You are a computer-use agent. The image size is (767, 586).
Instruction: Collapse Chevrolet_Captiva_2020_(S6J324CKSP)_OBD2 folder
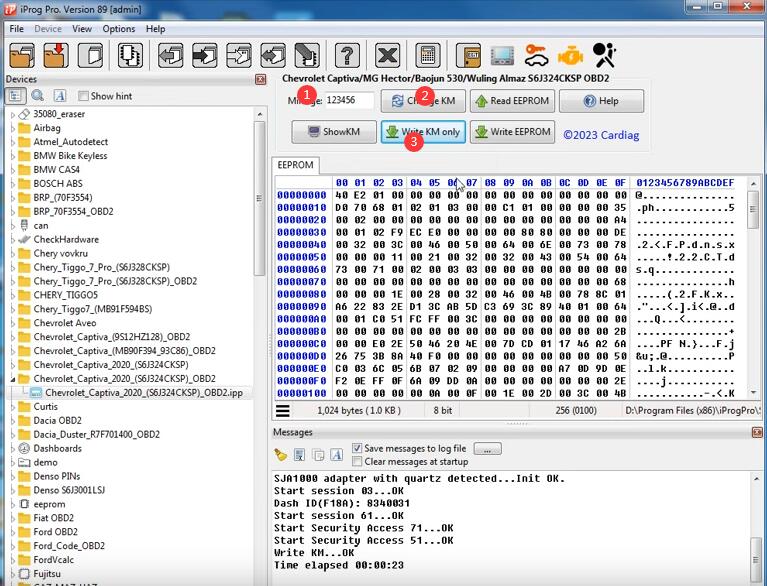point(13,379)
